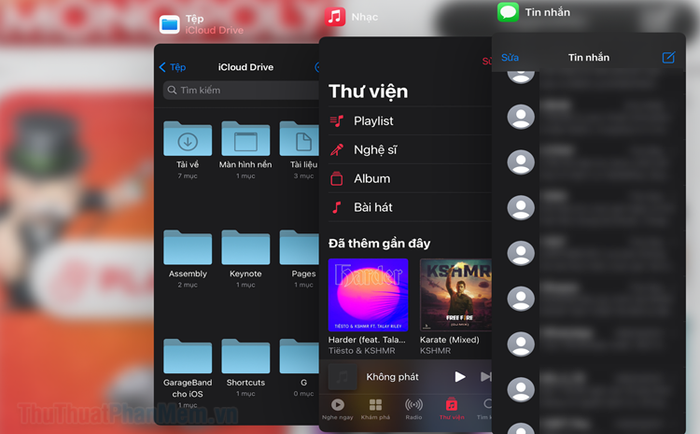Open the Tài liệu folder in Files
The width and height of the screenshot is (700, 434).
point(300,139)
